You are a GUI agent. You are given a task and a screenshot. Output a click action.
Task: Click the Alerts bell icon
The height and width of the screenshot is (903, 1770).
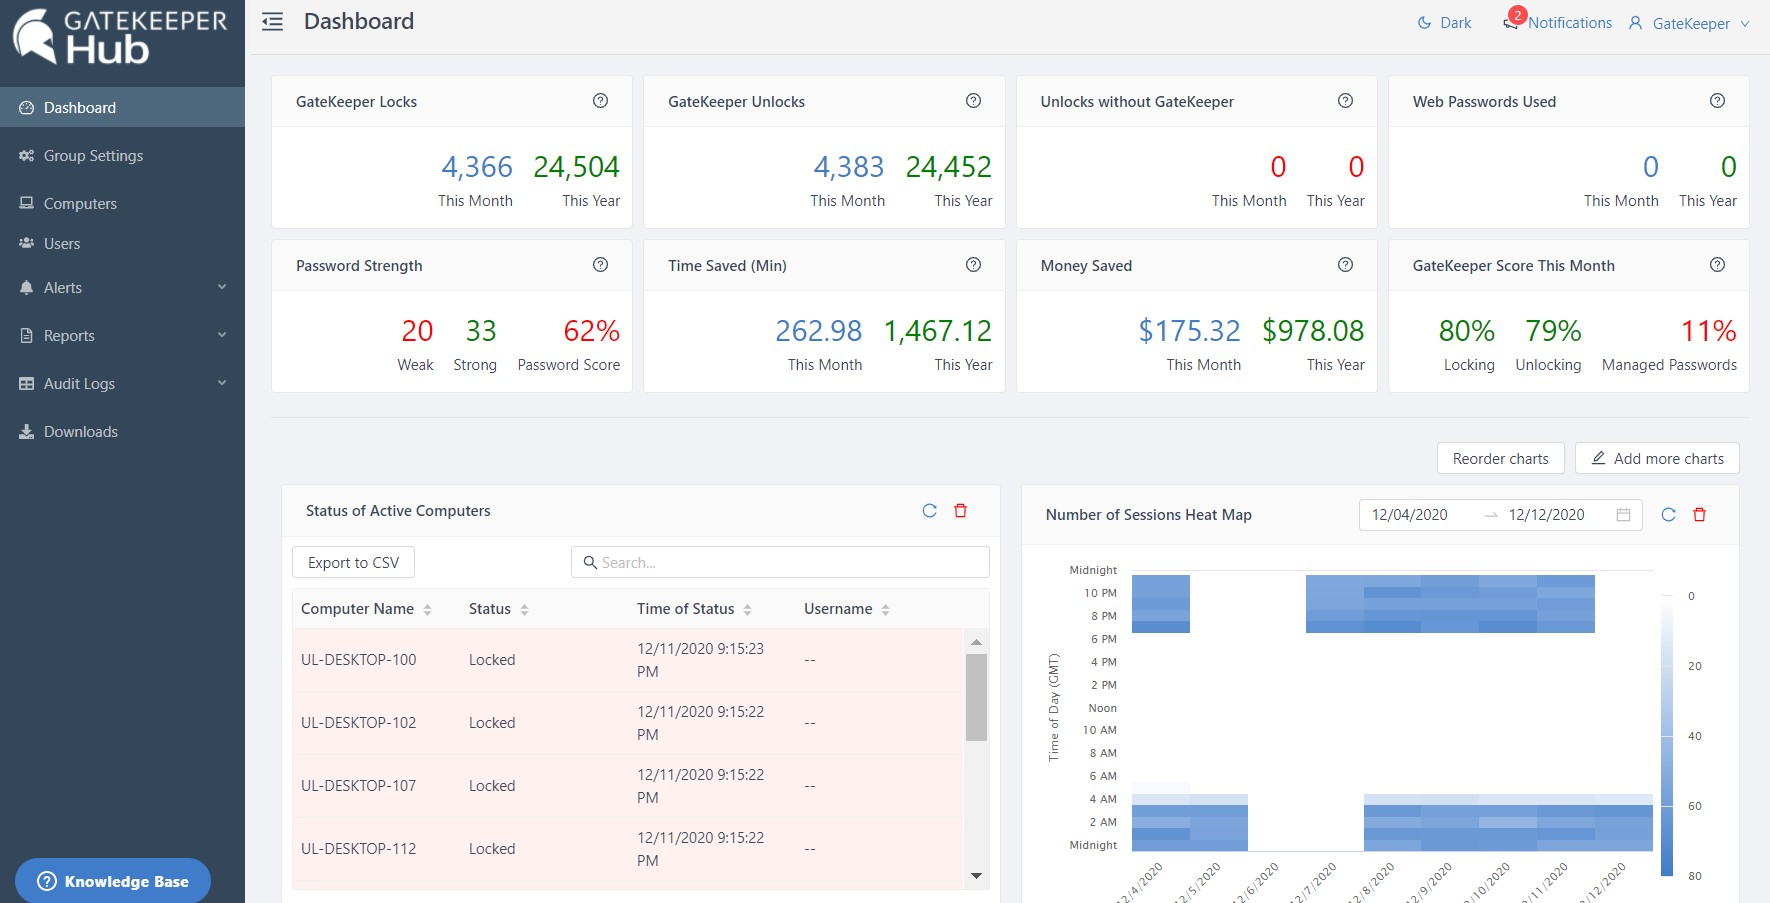(x=27, y=287)
